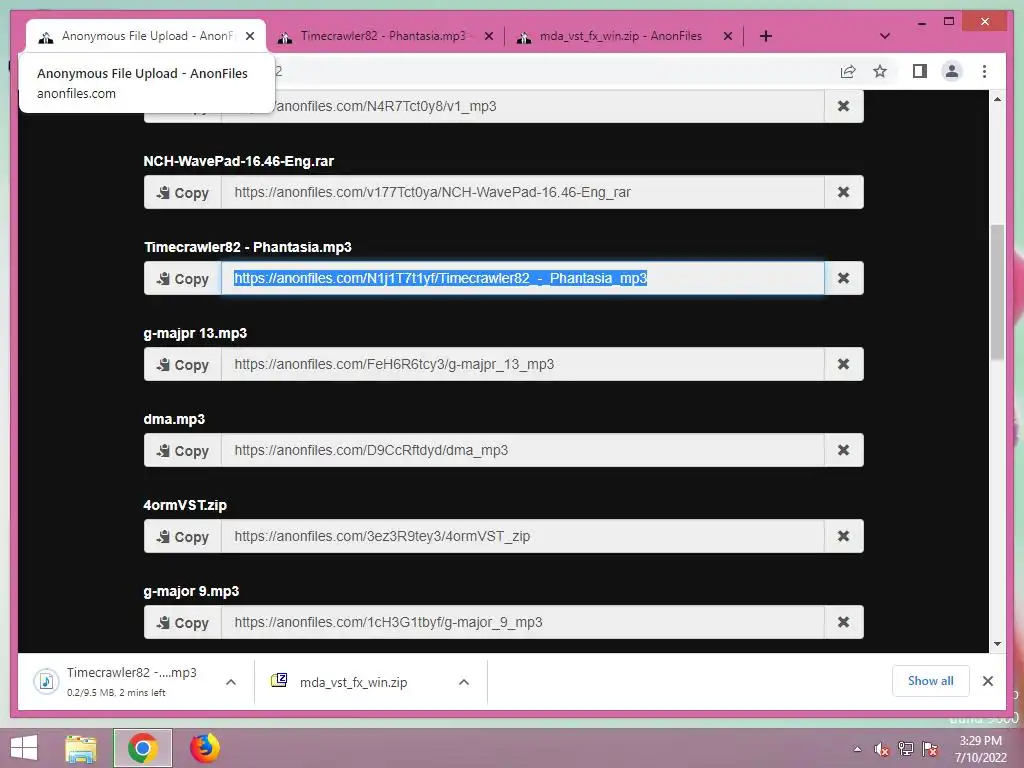This screenshot has width=1024, height=768.
Task: Select the g-major_9_mp3 URL field
Action: click(523, 622)
